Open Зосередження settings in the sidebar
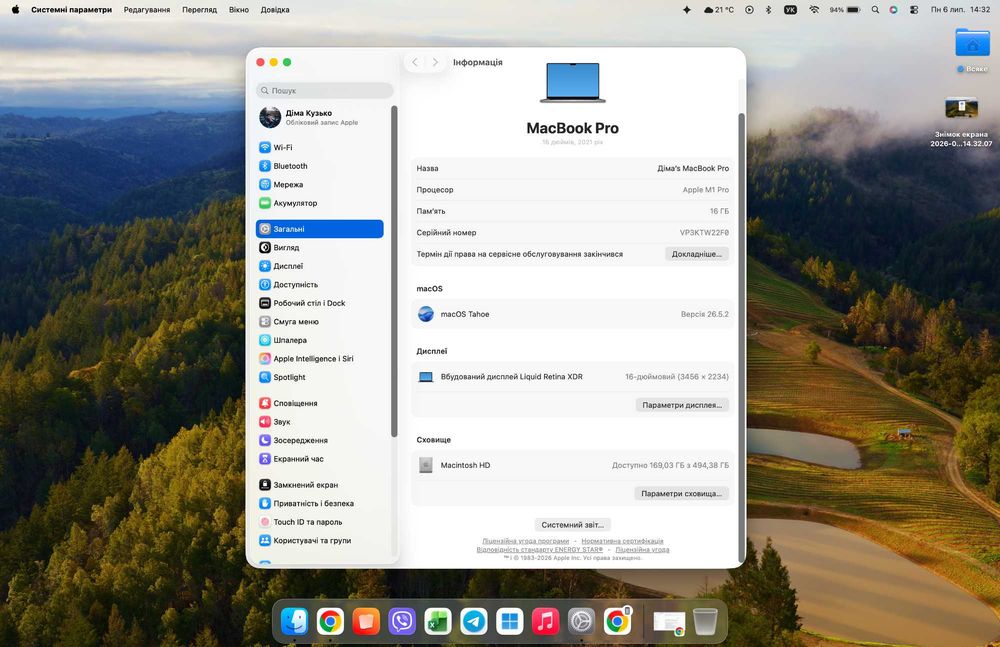Screen dimensions: 1000x647 click(x=320, y=440)
